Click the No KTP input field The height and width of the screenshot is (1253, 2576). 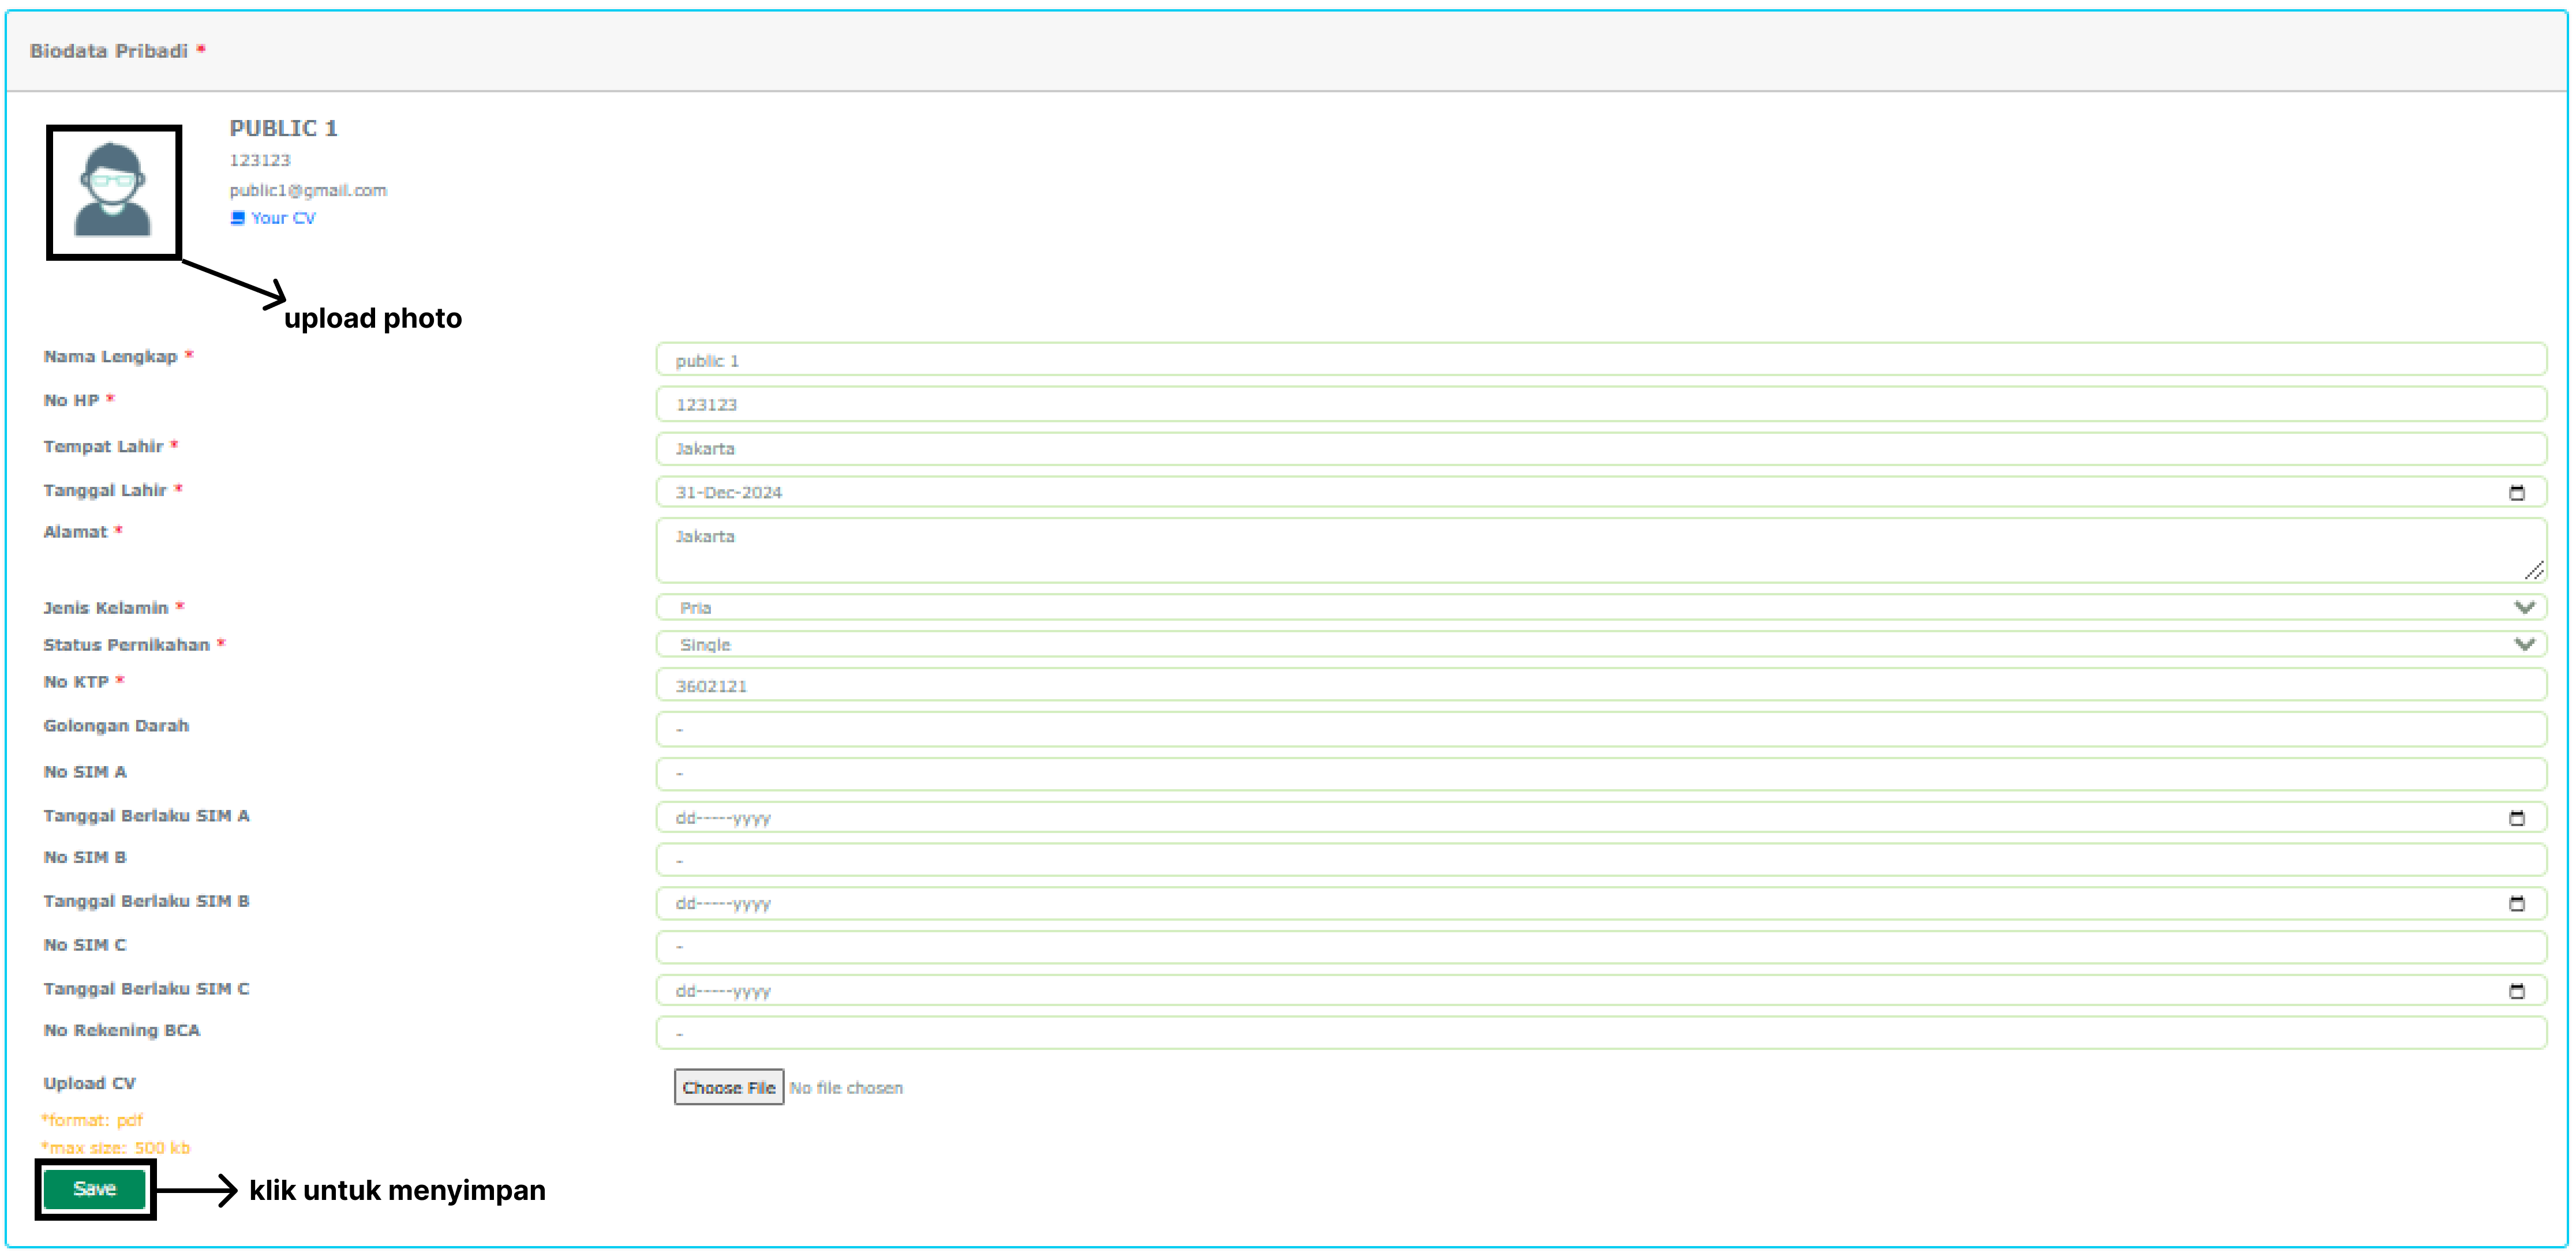(x=1600, y=686)
